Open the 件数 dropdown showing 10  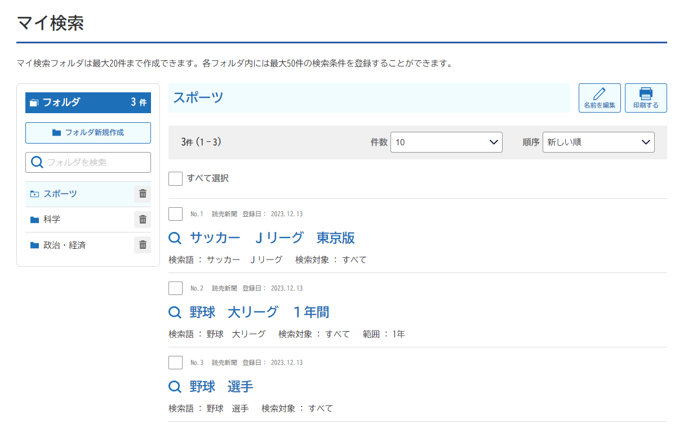[446, 143]
